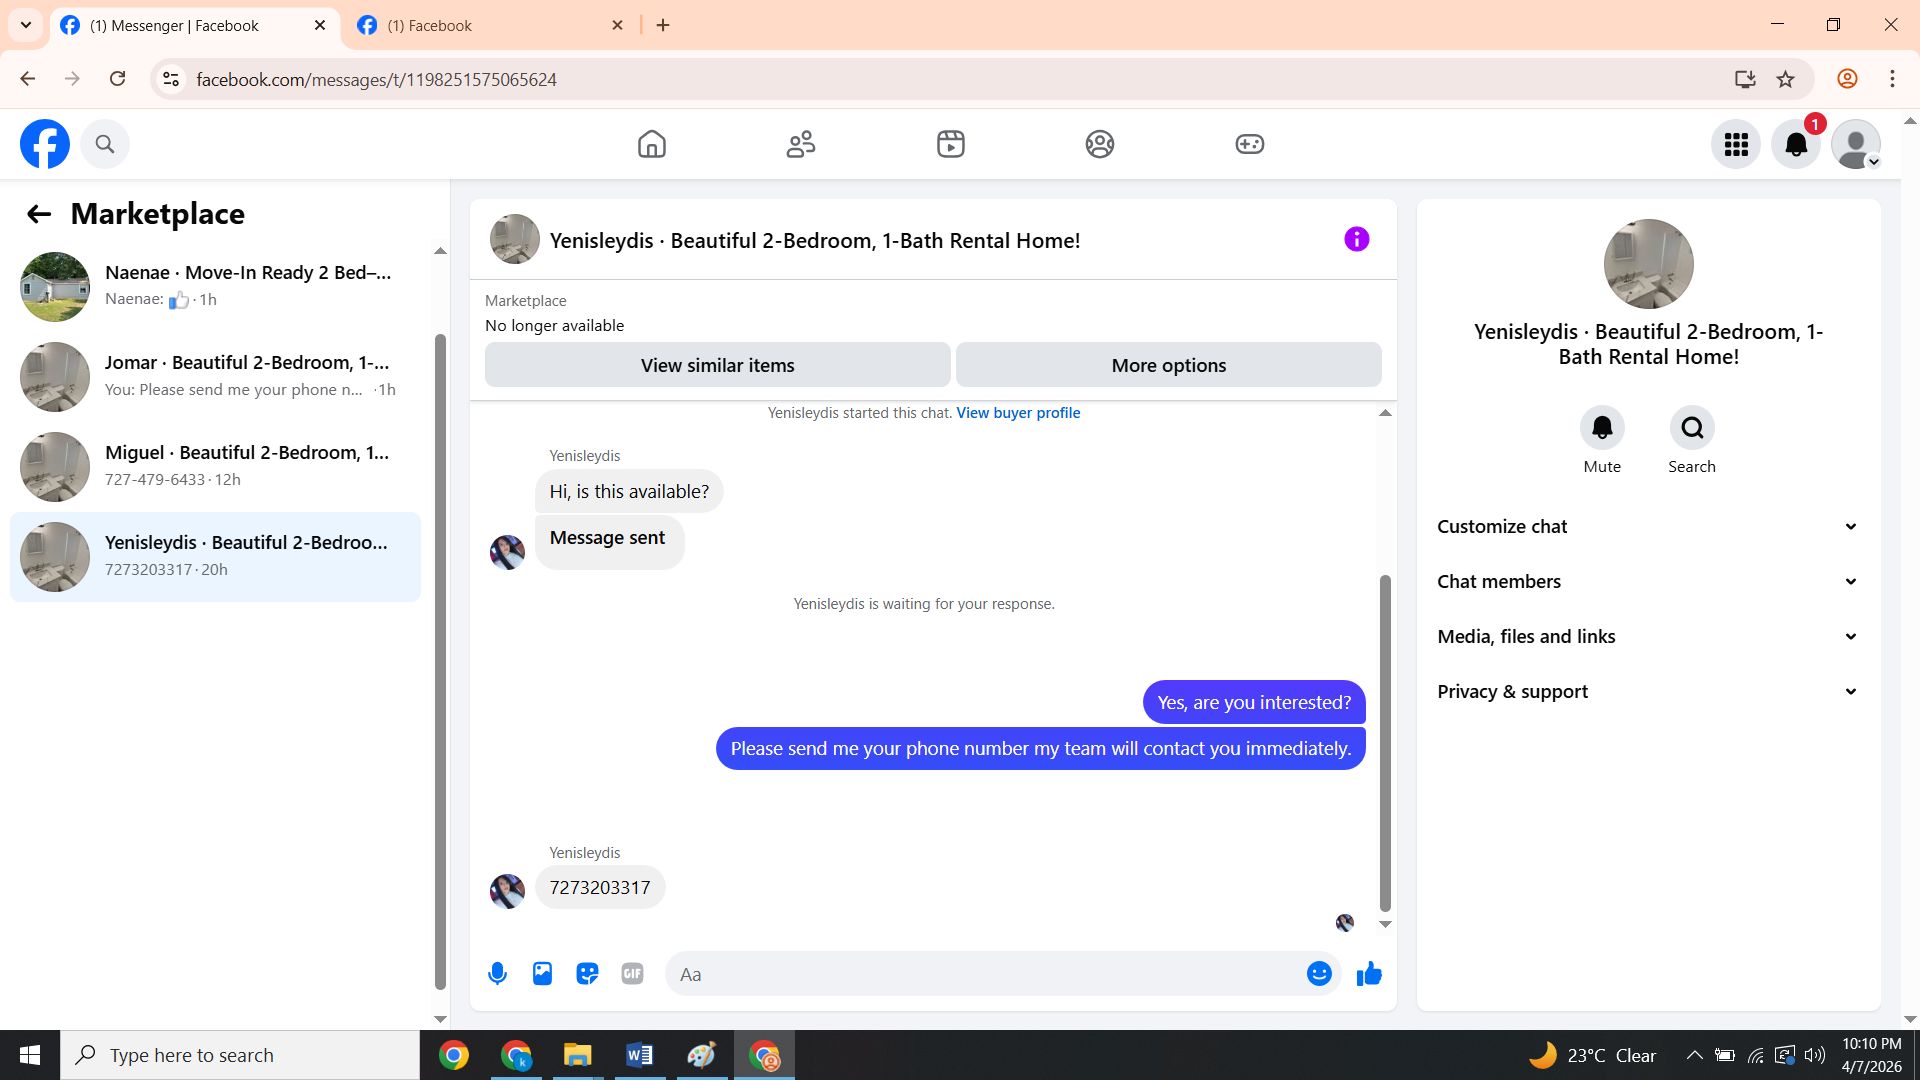Viewport: 1920px width, 1080px height.
Task: Attach a photo with image icon
Action: 542,973
